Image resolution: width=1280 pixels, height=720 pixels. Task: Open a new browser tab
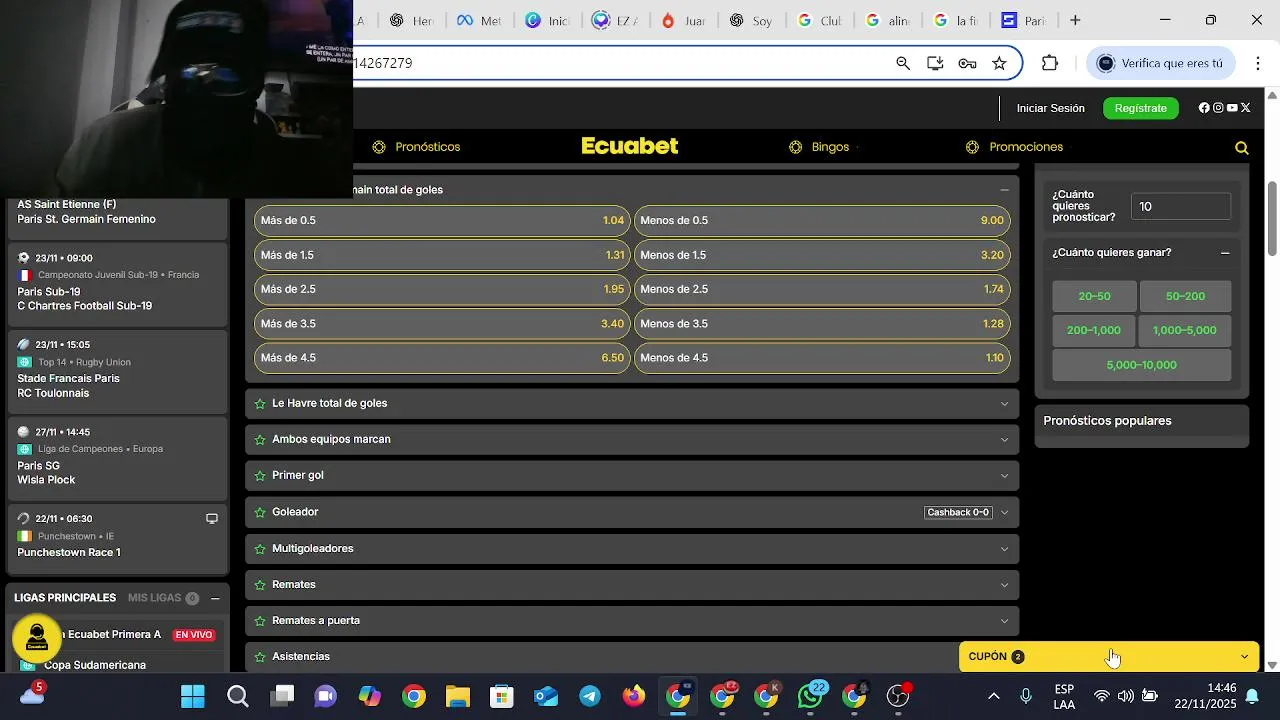1075,20
